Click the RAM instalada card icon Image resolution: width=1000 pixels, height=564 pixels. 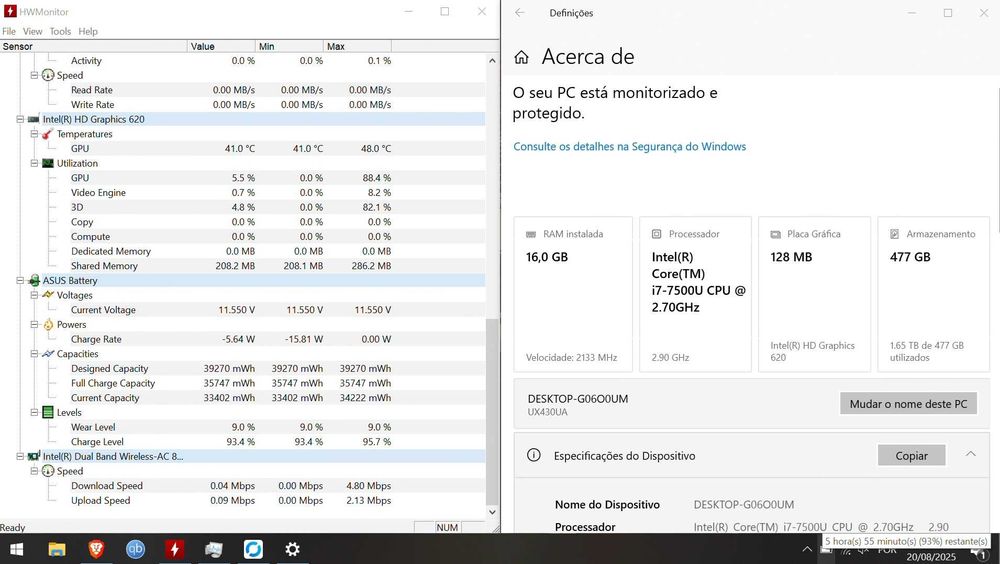point(531,234)
